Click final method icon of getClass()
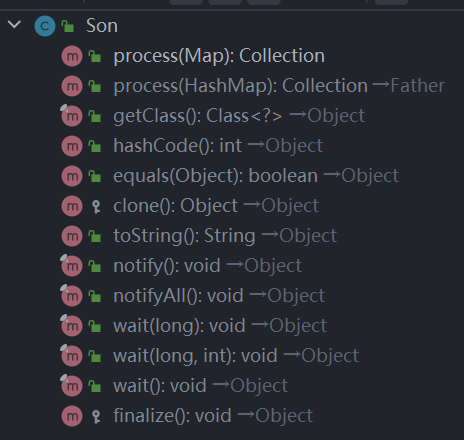Image resolution: width=464 pixels, height=440 pixels. tap(71, 115)
